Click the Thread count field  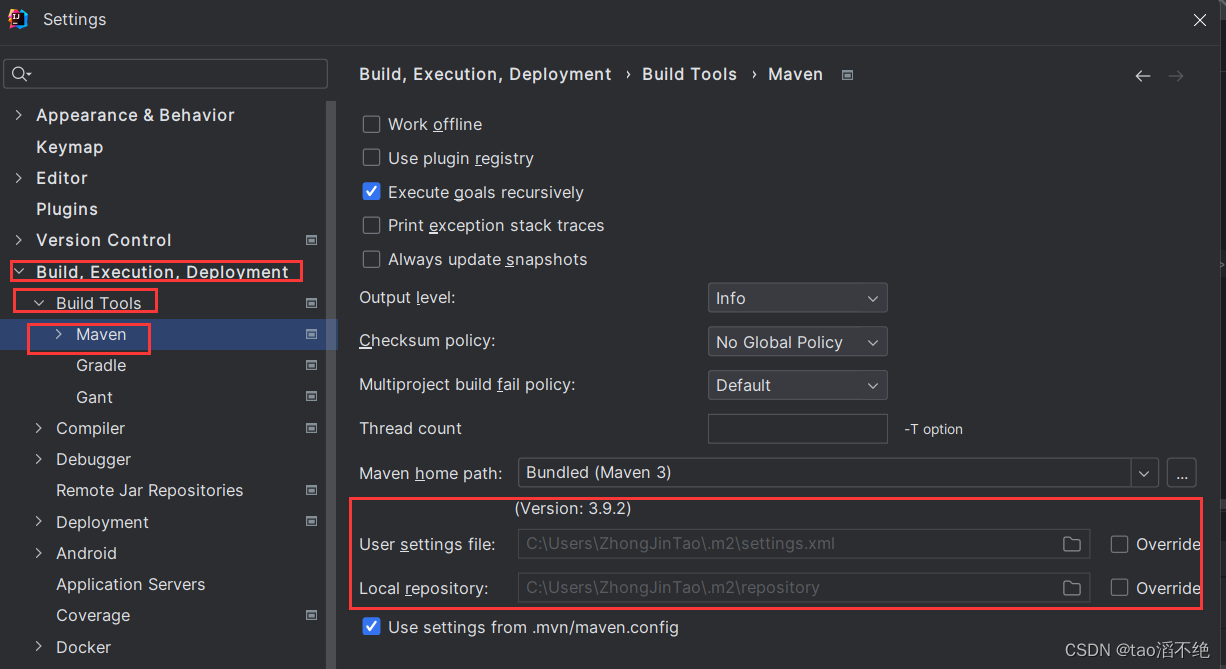[x=797, y=428]
